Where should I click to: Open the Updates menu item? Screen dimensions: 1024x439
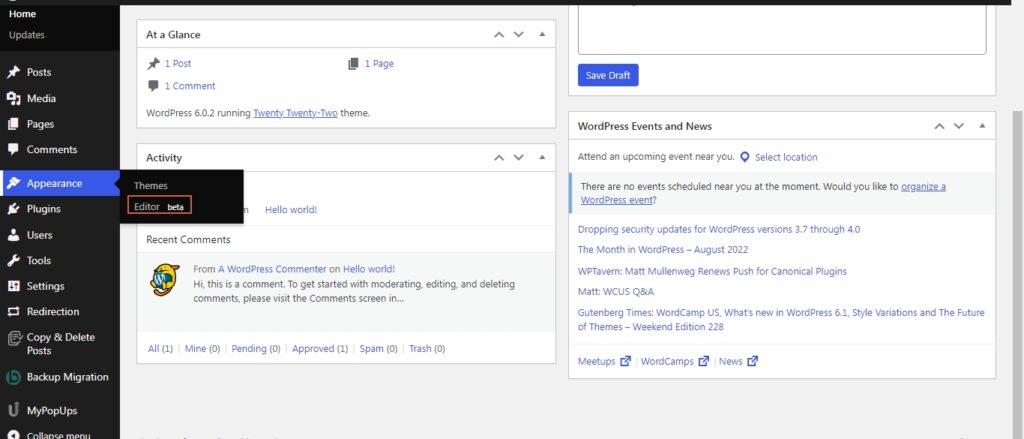pyautogui.click(x=27, y=35)
